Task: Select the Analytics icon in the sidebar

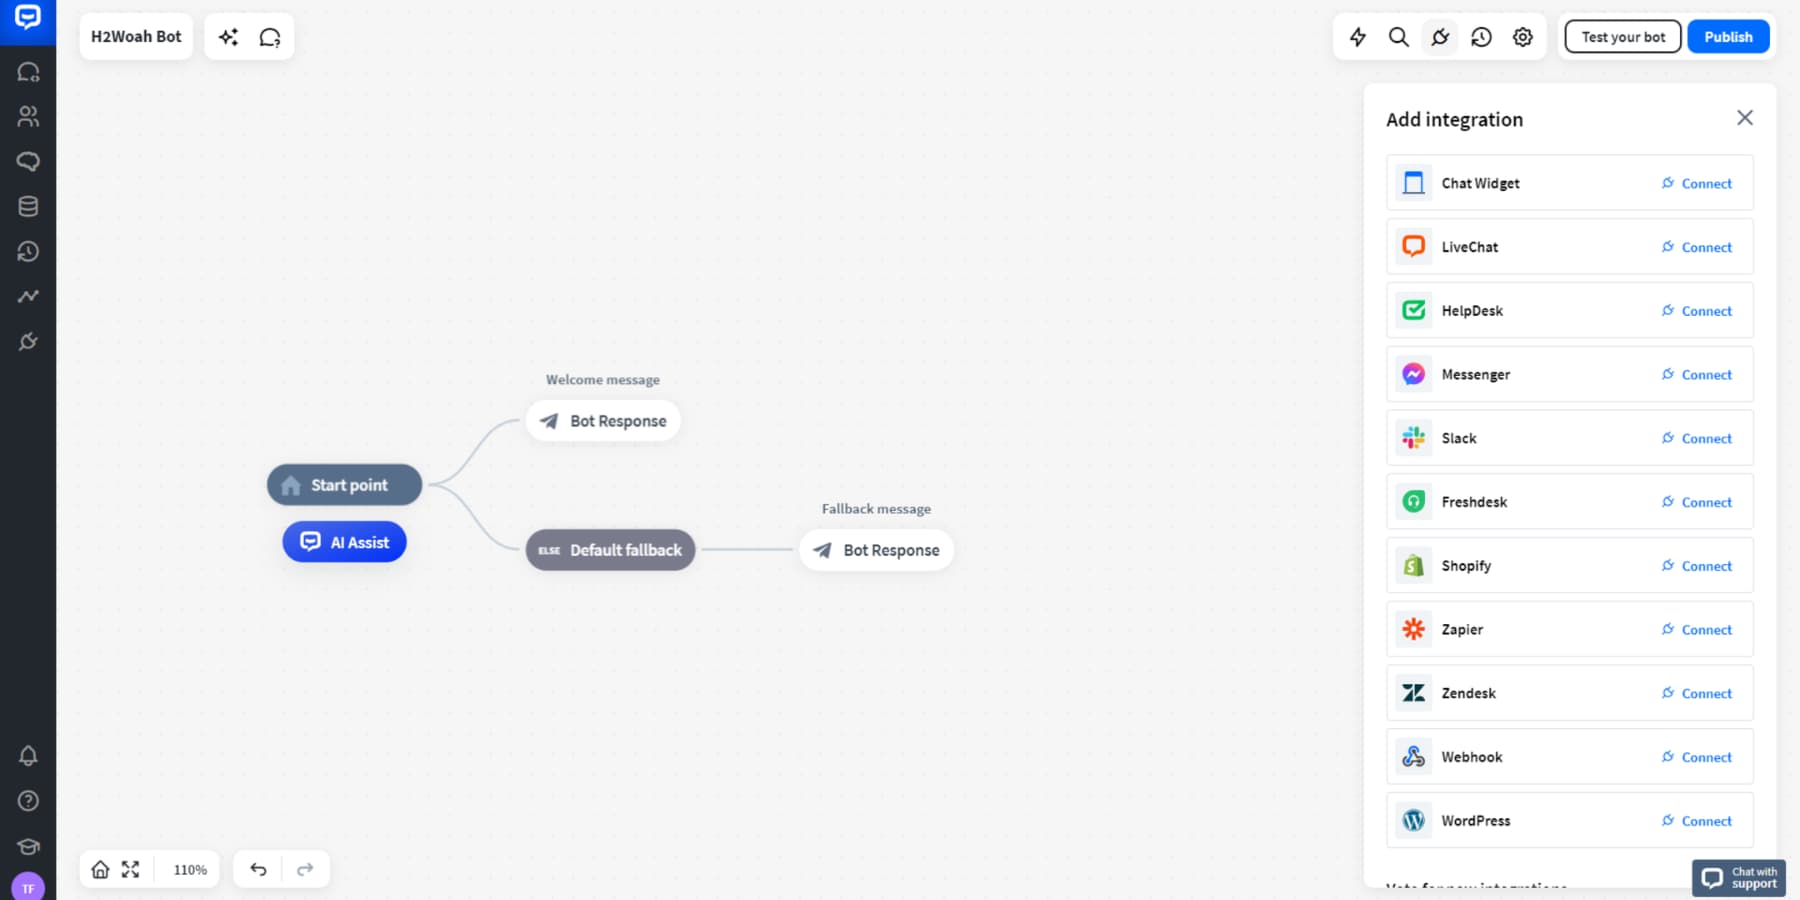Action: point(28,296)
